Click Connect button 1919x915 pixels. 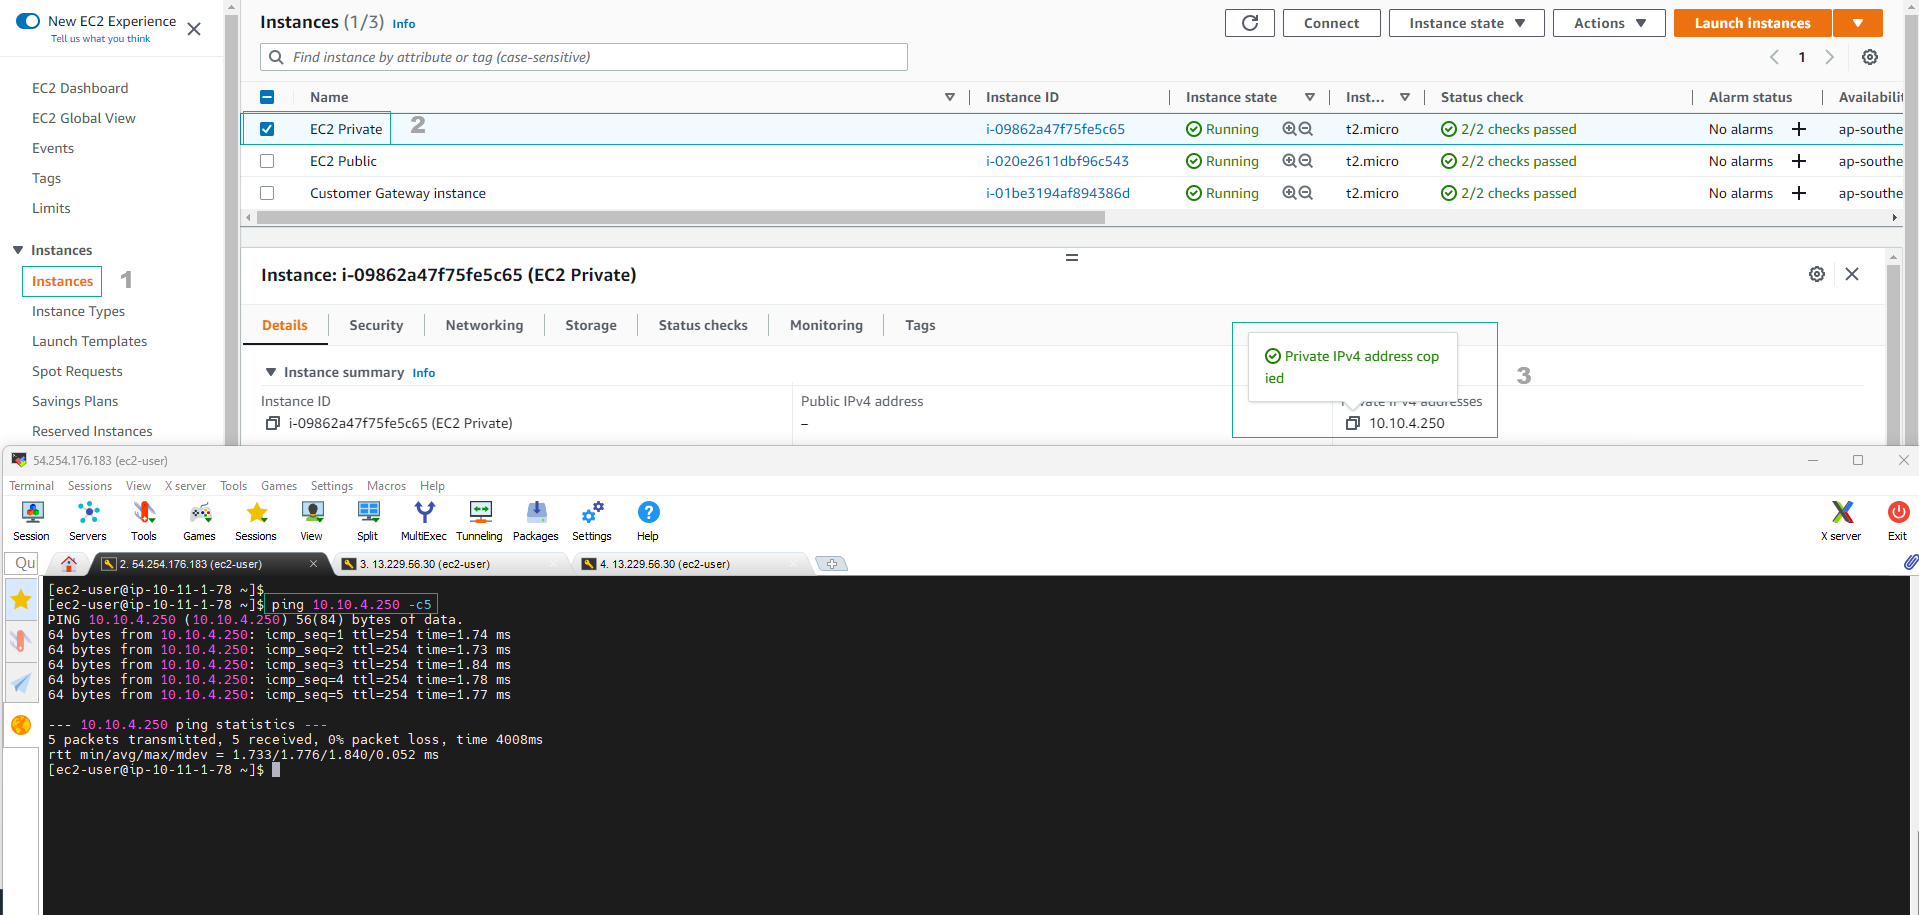[x=1331, y=23]
